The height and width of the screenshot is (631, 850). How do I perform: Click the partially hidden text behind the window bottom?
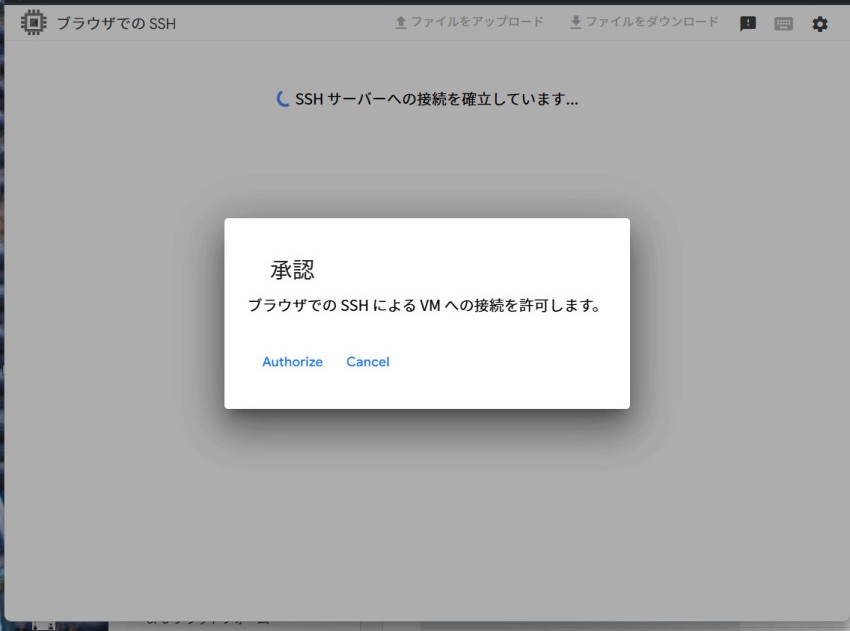200,623
